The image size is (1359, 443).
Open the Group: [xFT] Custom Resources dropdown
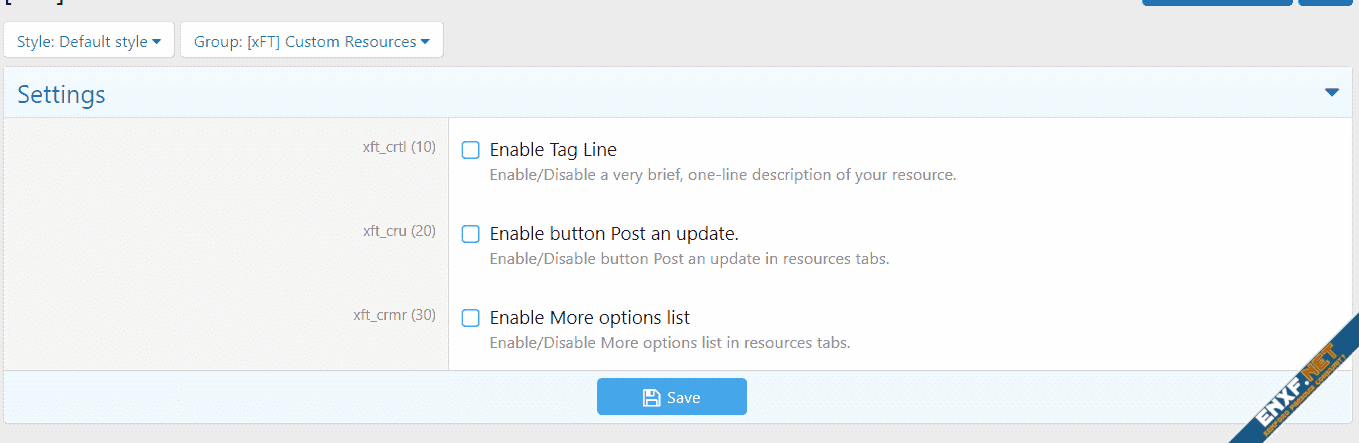(311, 42)
